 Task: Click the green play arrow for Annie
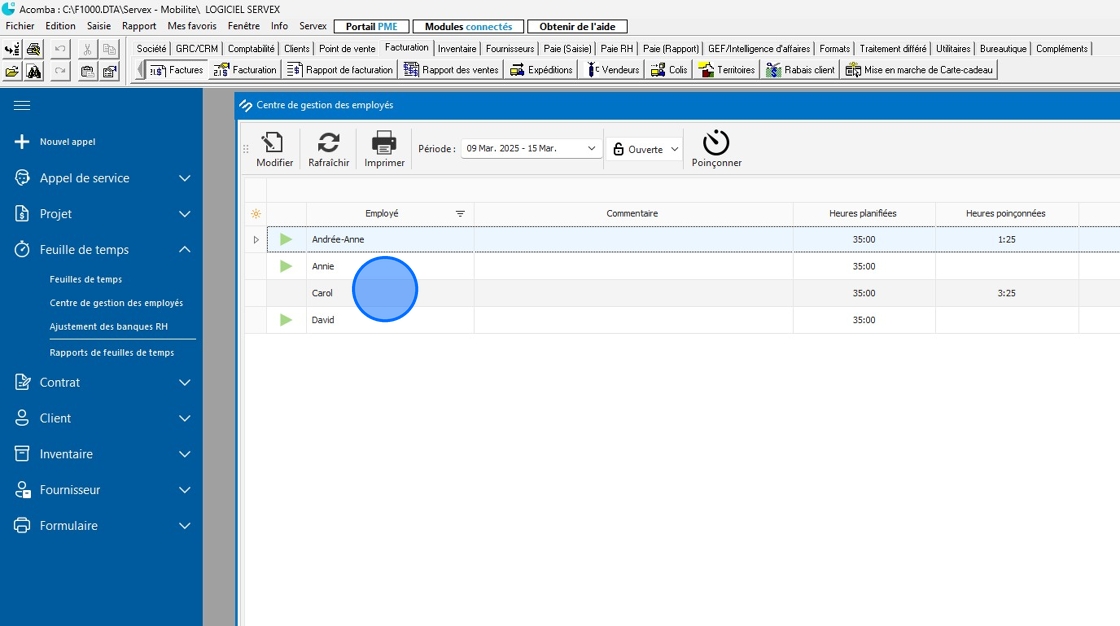(286, 266)
